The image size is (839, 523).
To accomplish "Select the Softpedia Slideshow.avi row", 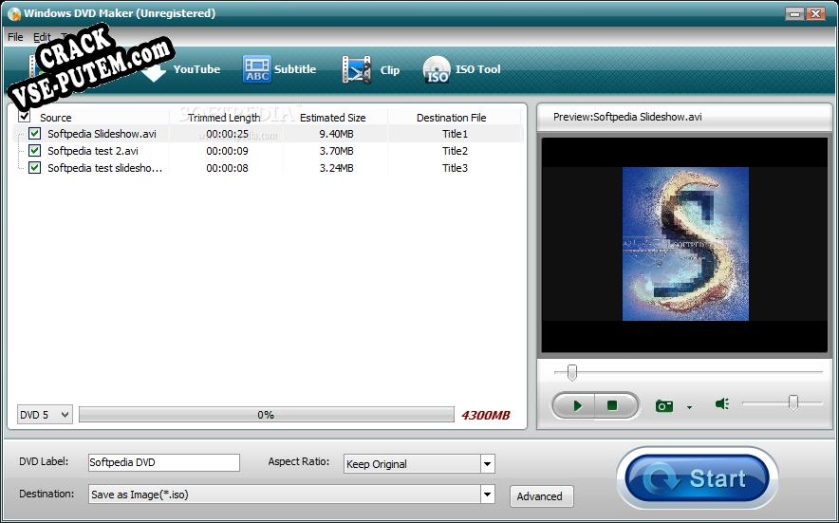I will click(268, 134).
